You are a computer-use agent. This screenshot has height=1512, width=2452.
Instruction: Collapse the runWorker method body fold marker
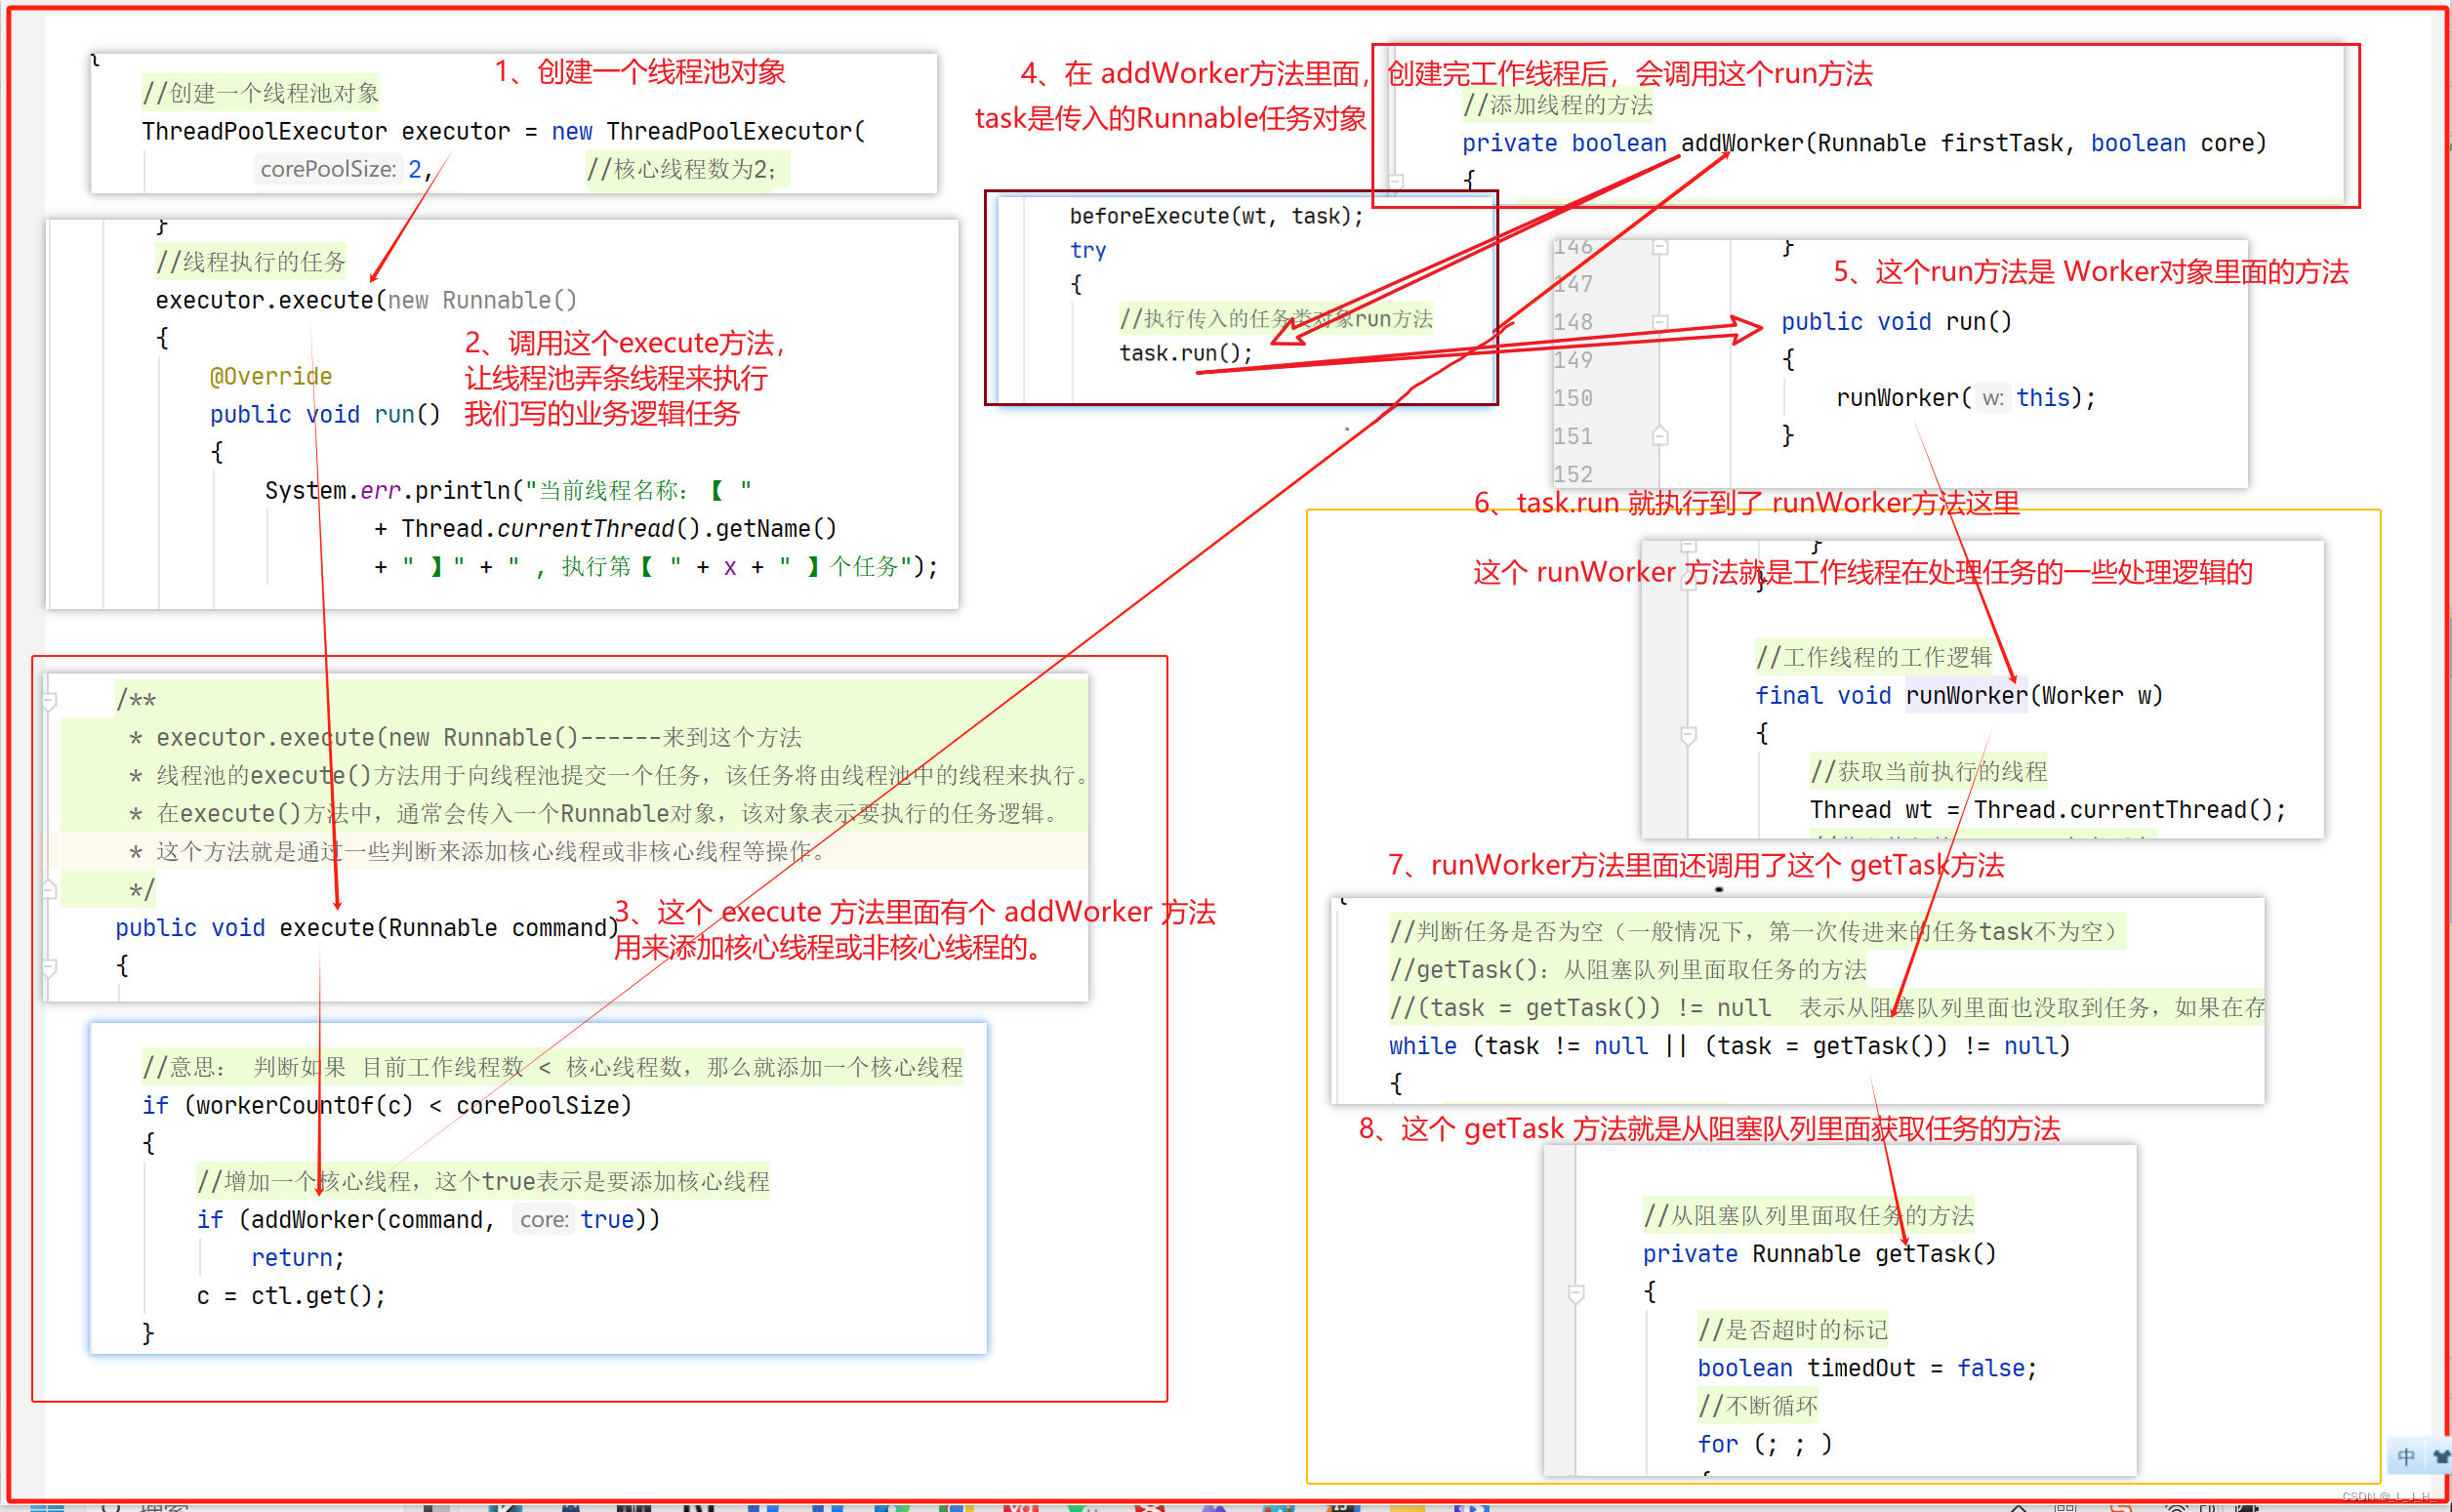(1689, 735)
